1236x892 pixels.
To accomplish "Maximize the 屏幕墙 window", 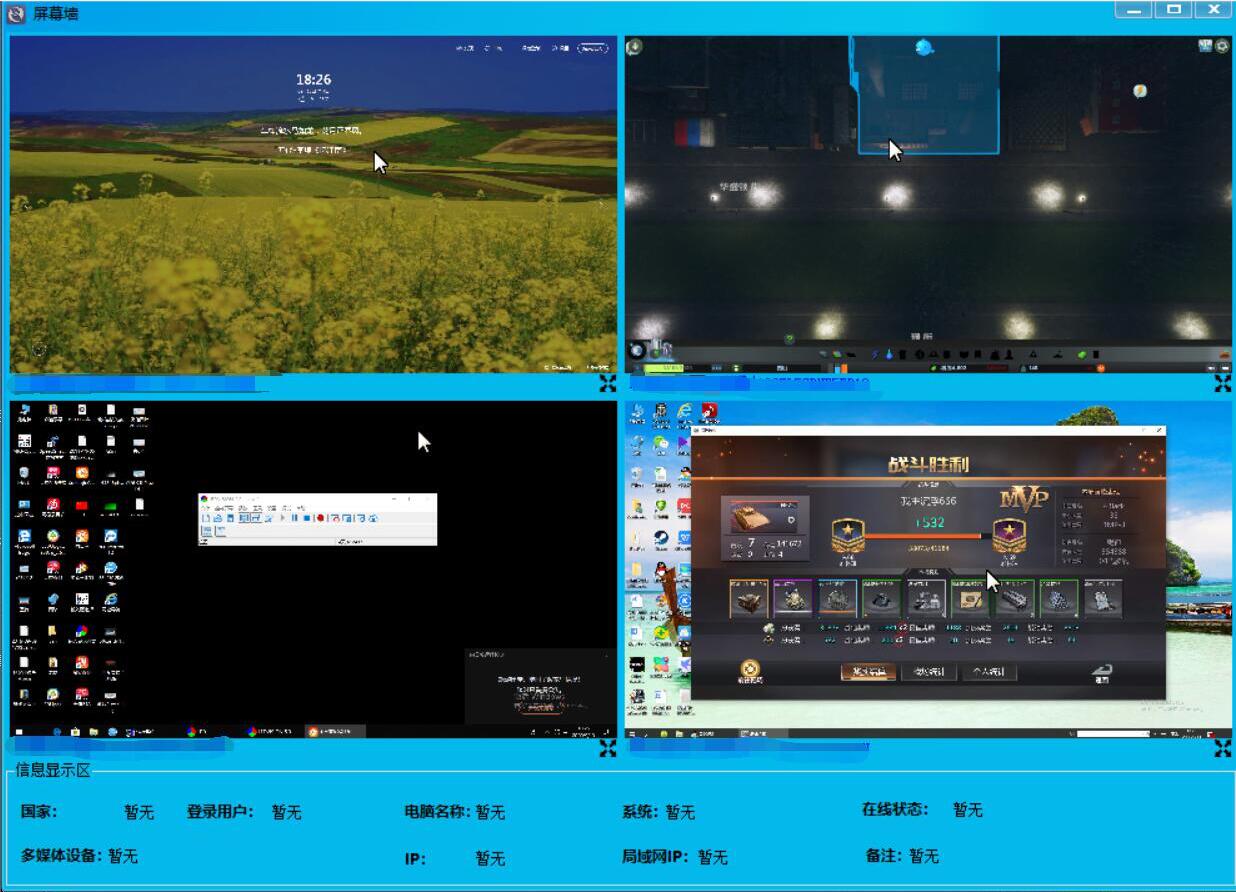I will (x=1173, y=10).
